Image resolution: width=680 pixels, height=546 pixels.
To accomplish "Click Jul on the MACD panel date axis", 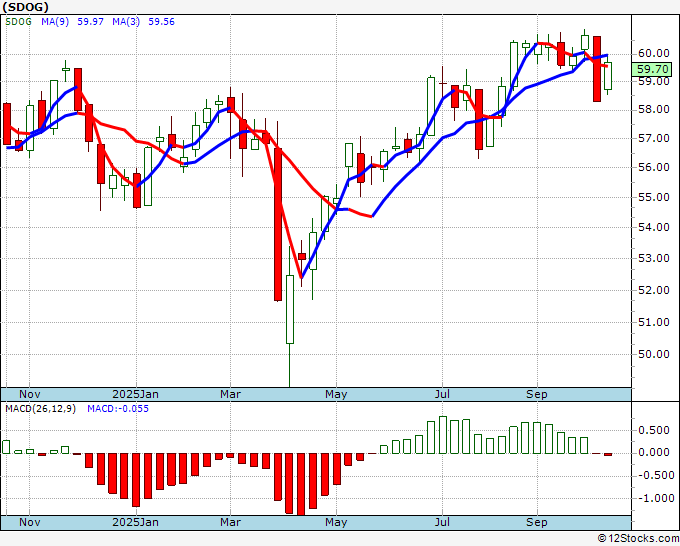I will coord(442,522).
